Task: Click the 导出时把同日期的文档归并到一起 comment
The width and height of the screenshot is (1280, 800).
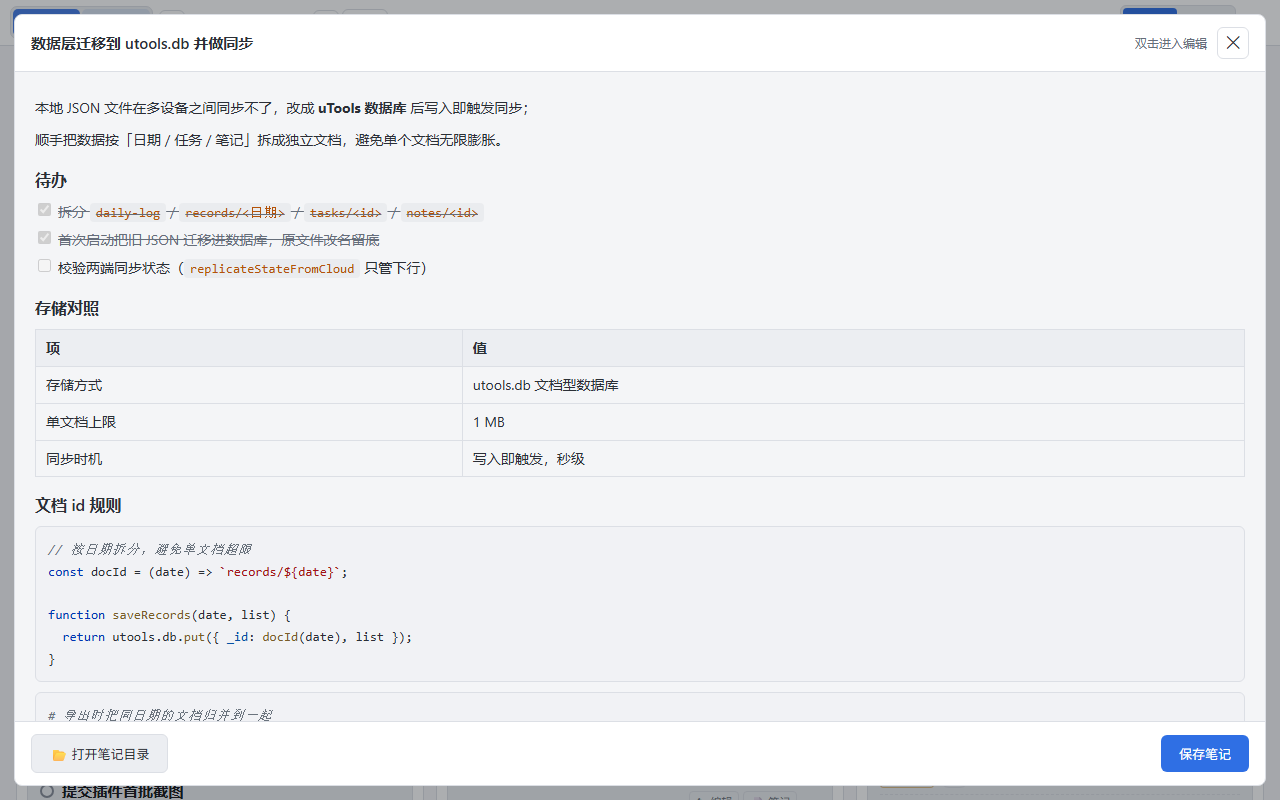Action: [x=160, y=715]
